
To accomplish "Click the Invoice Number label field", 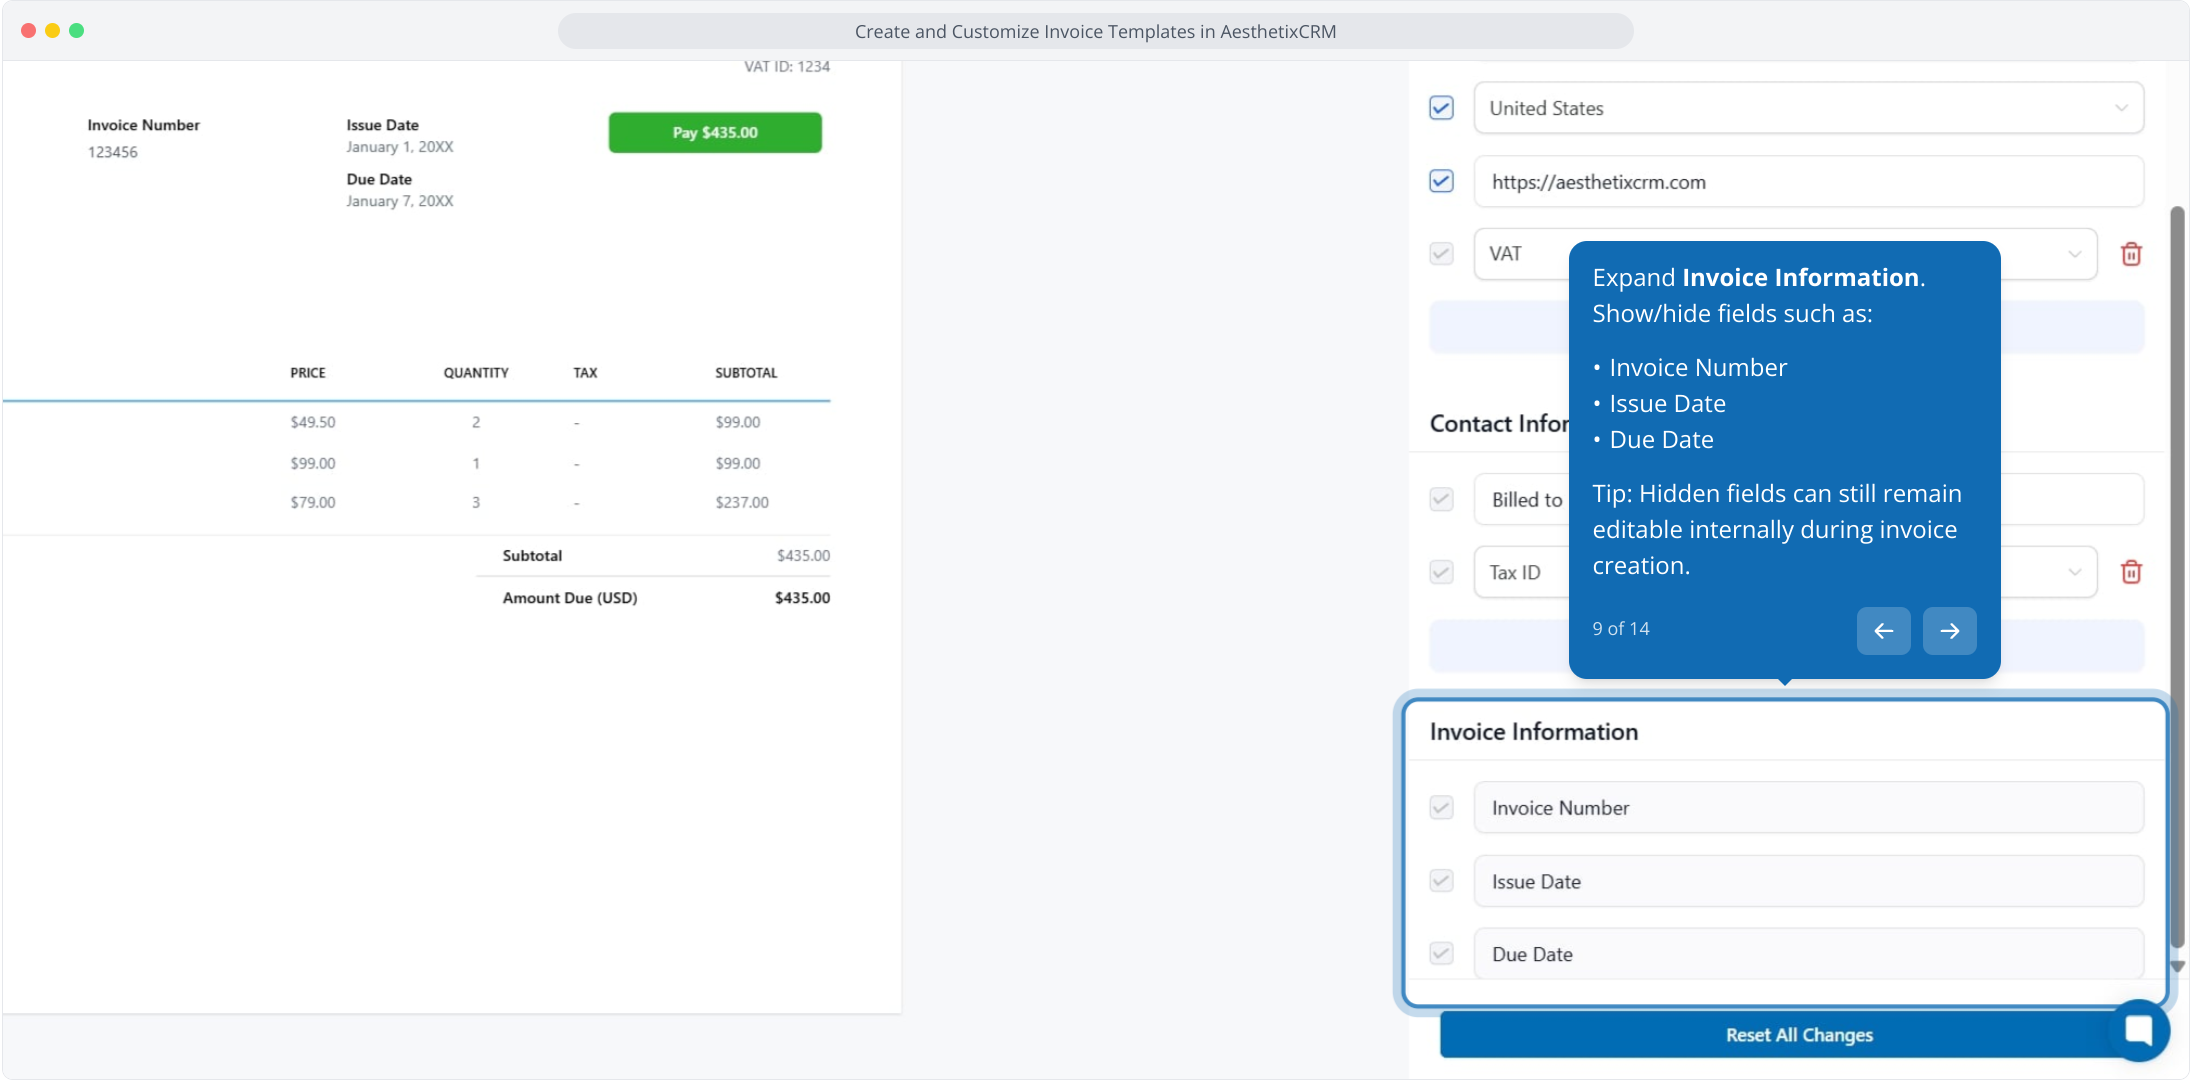I will click(1808, 808).
